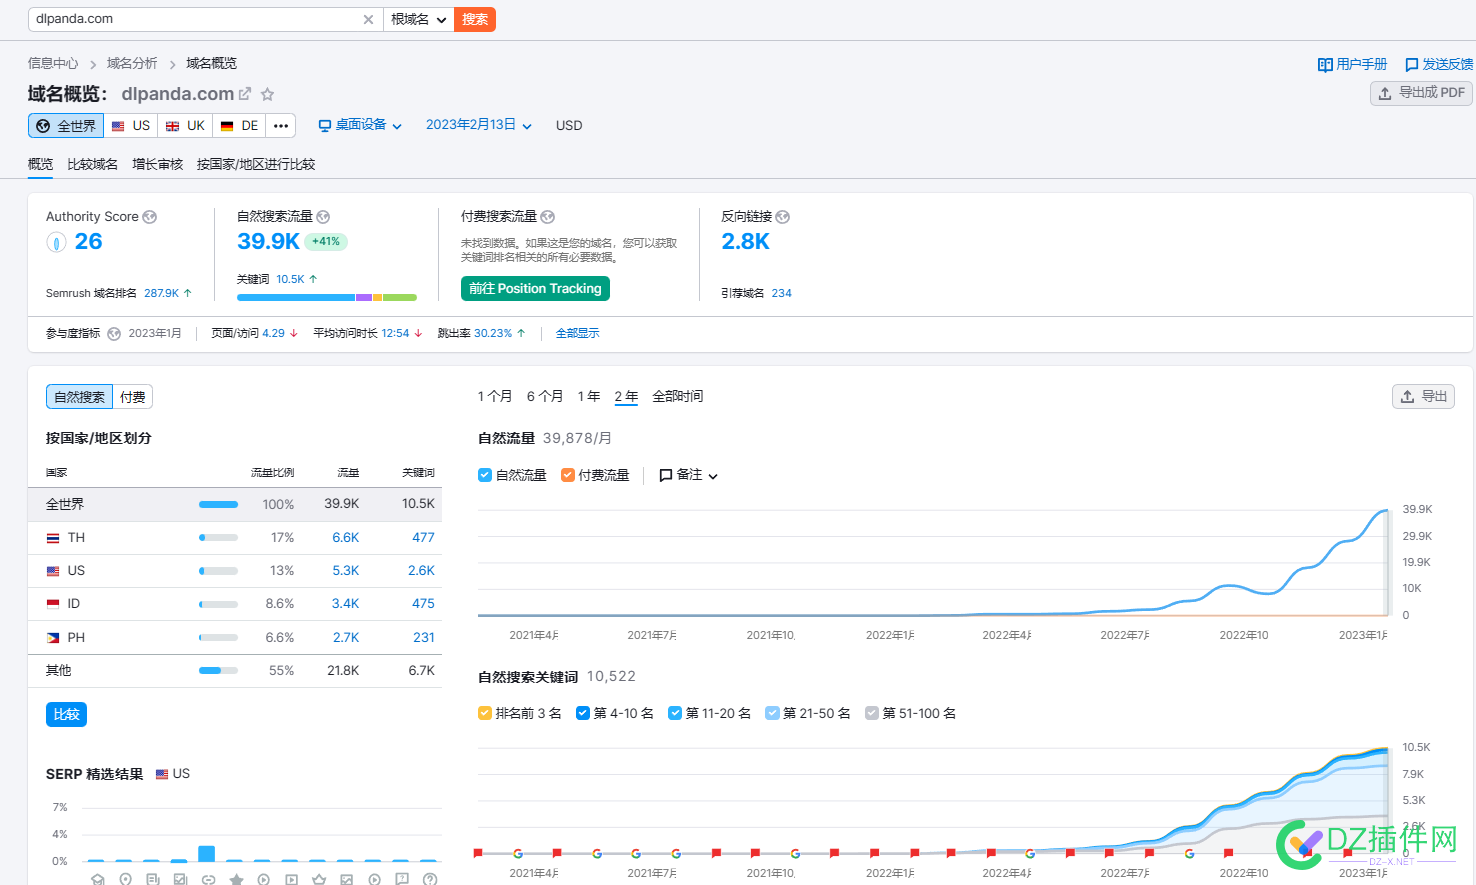Switch to the 增长审核 tab
Viewport: 1476px width, 885px height.
click(x=158, y=164)
